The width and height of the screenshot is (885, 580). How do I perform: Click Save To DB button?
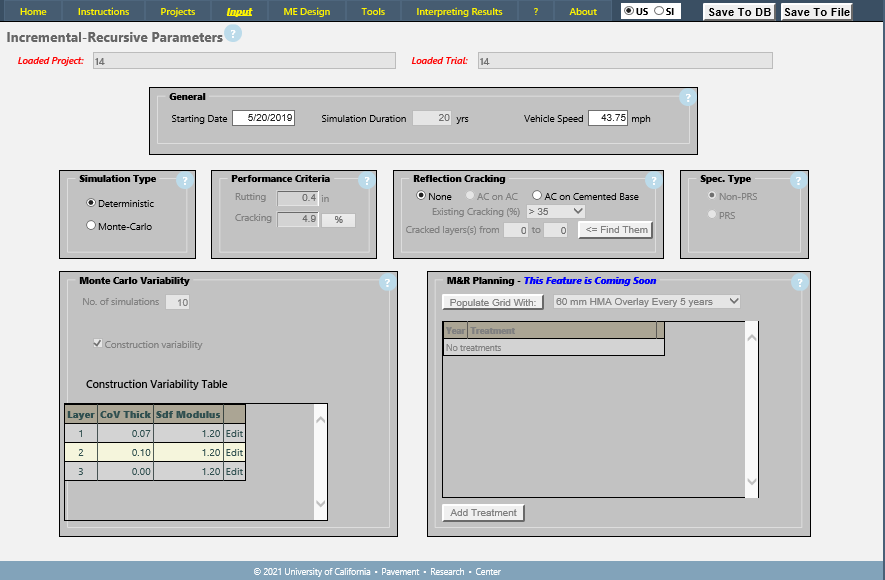[739, 12]
